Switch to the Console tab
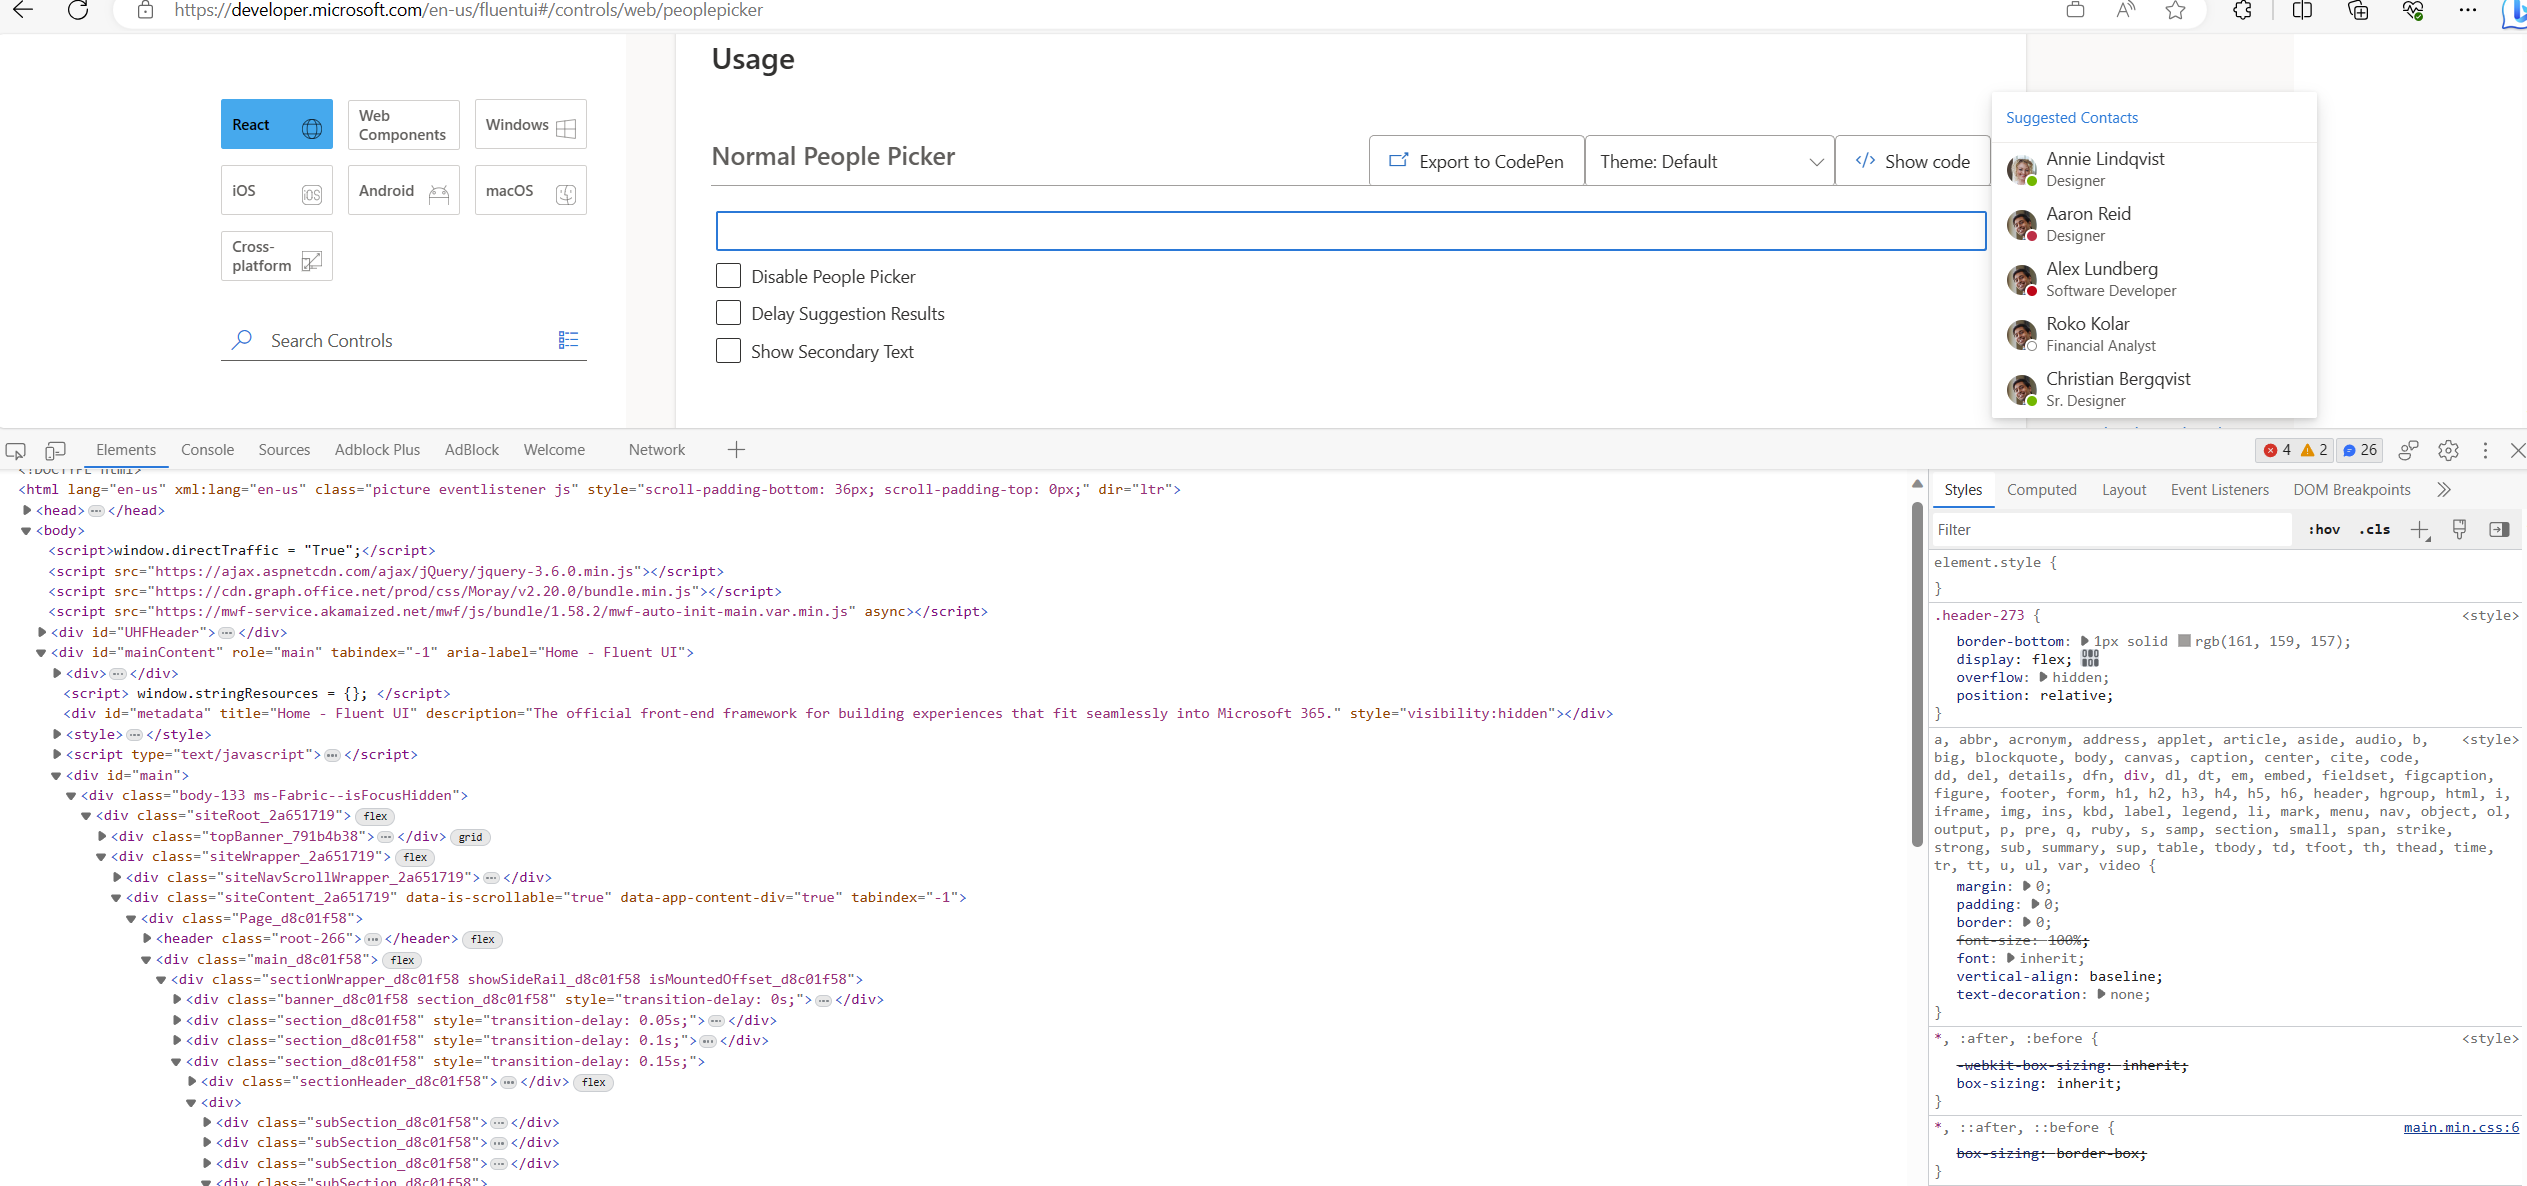 tap(207, 450)
